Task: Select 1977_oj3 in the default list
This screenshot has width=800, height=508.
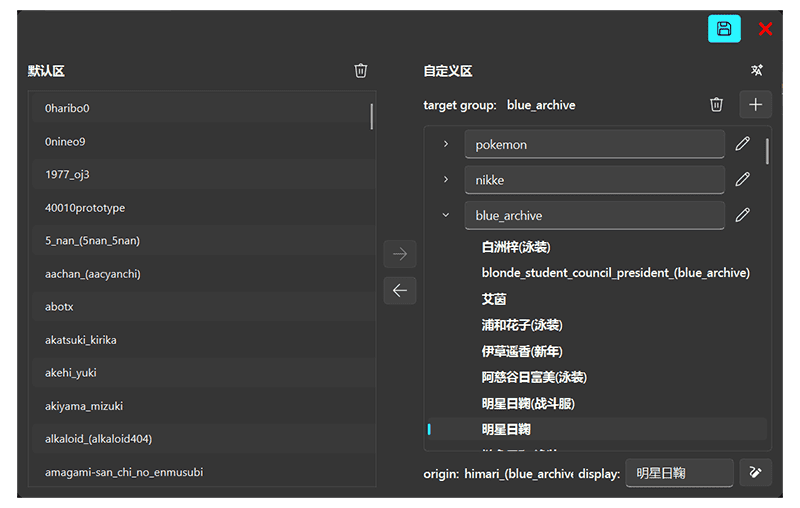Action: 204,174
